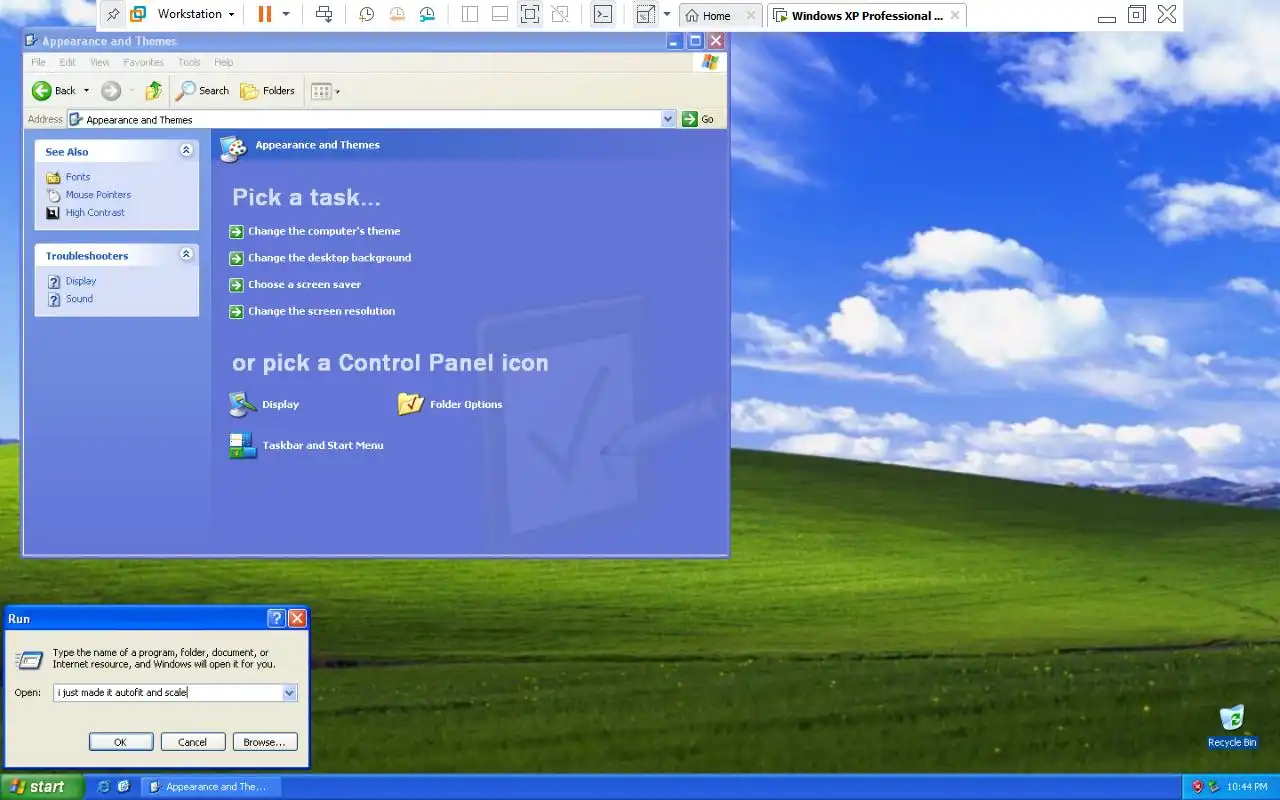The image size is (1280, 800).
Task: Pin the VMware fullscreen toolbar
Action: coord(112,14)
